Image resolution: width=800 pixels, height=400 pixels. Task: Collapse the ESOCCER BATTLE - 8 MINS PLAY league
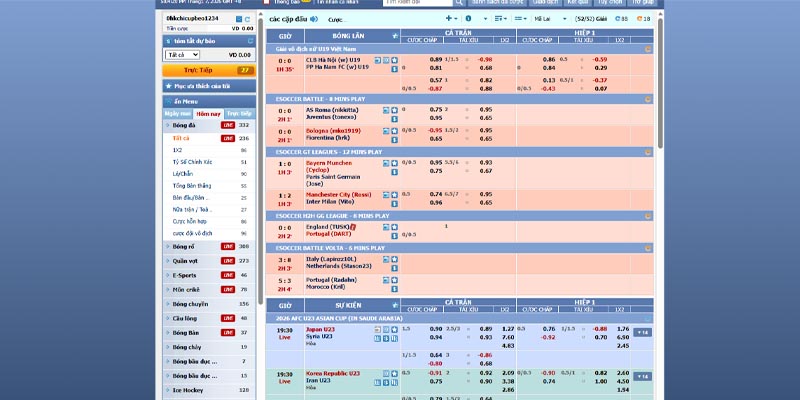649,98
